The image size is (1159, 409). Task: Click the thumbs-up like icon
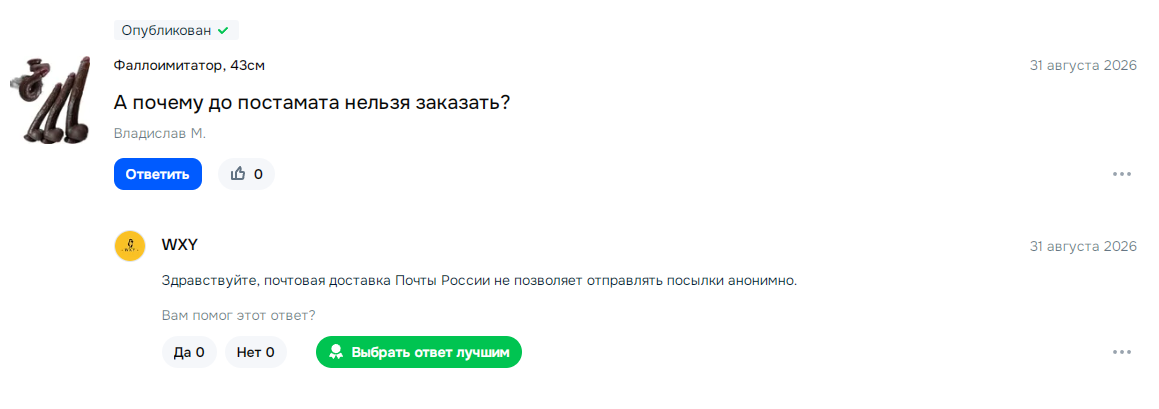coord(238,174)
